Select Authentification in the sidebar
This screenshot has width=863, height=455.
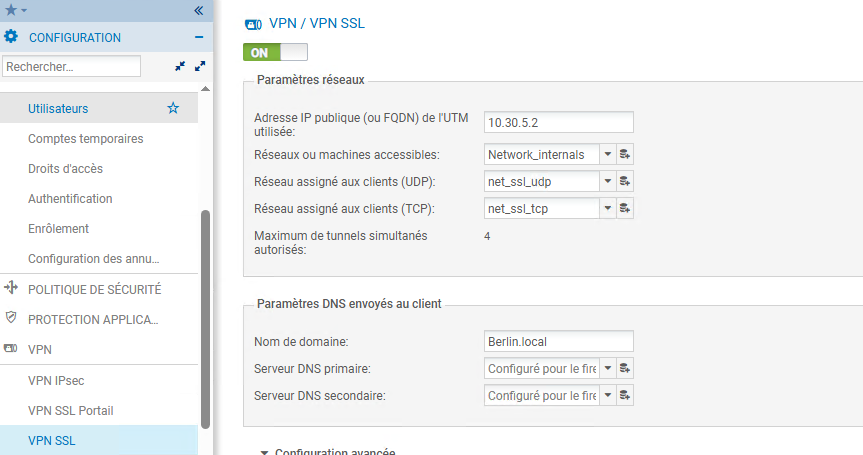point(70,198)
